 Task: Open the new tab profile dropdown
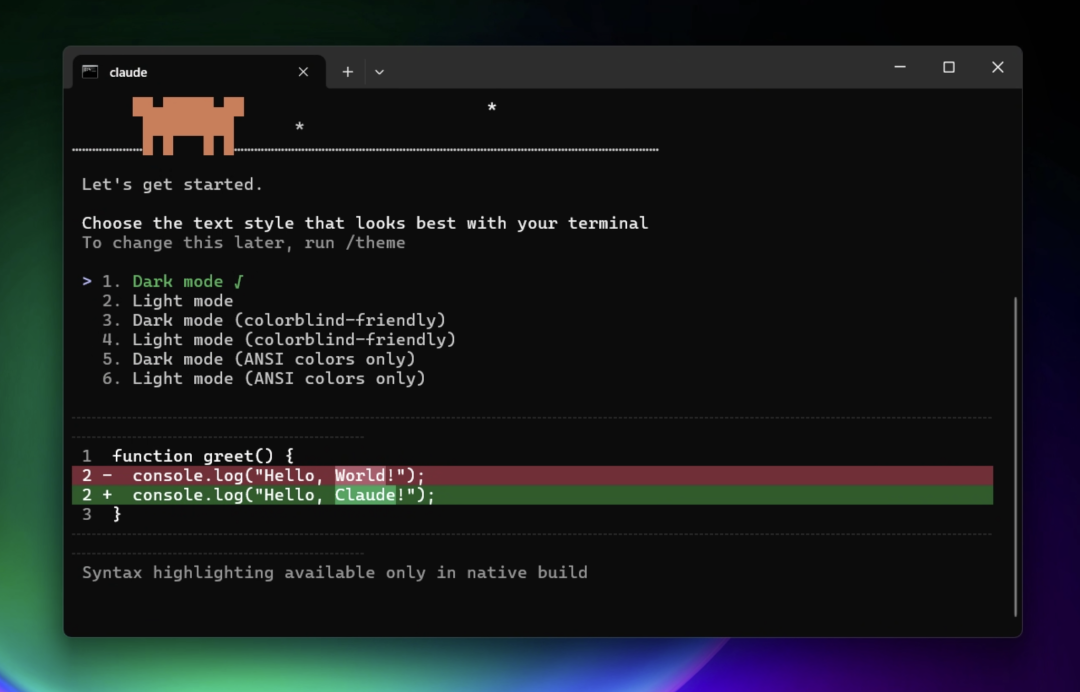380,72
